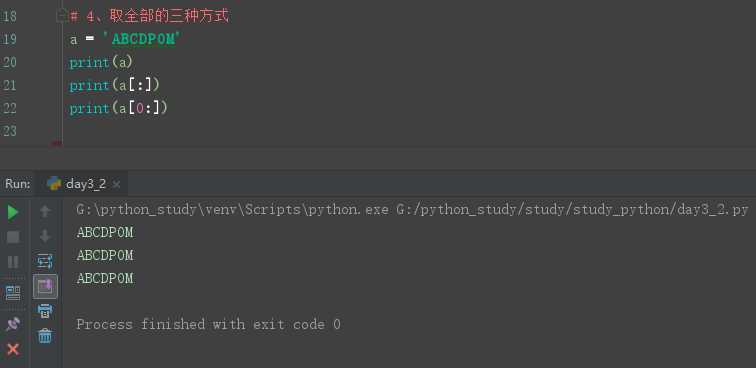Click the red fold-end marker below line 23

(57, 143)
